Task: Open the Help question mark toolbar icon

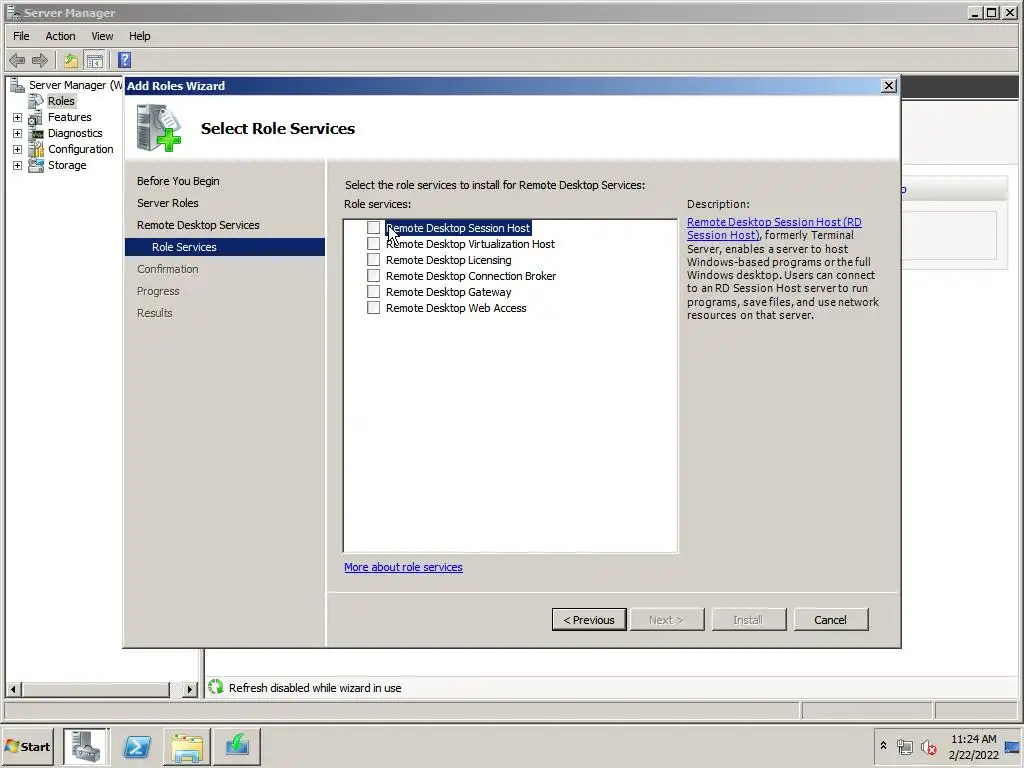Action: click(124, 61)
